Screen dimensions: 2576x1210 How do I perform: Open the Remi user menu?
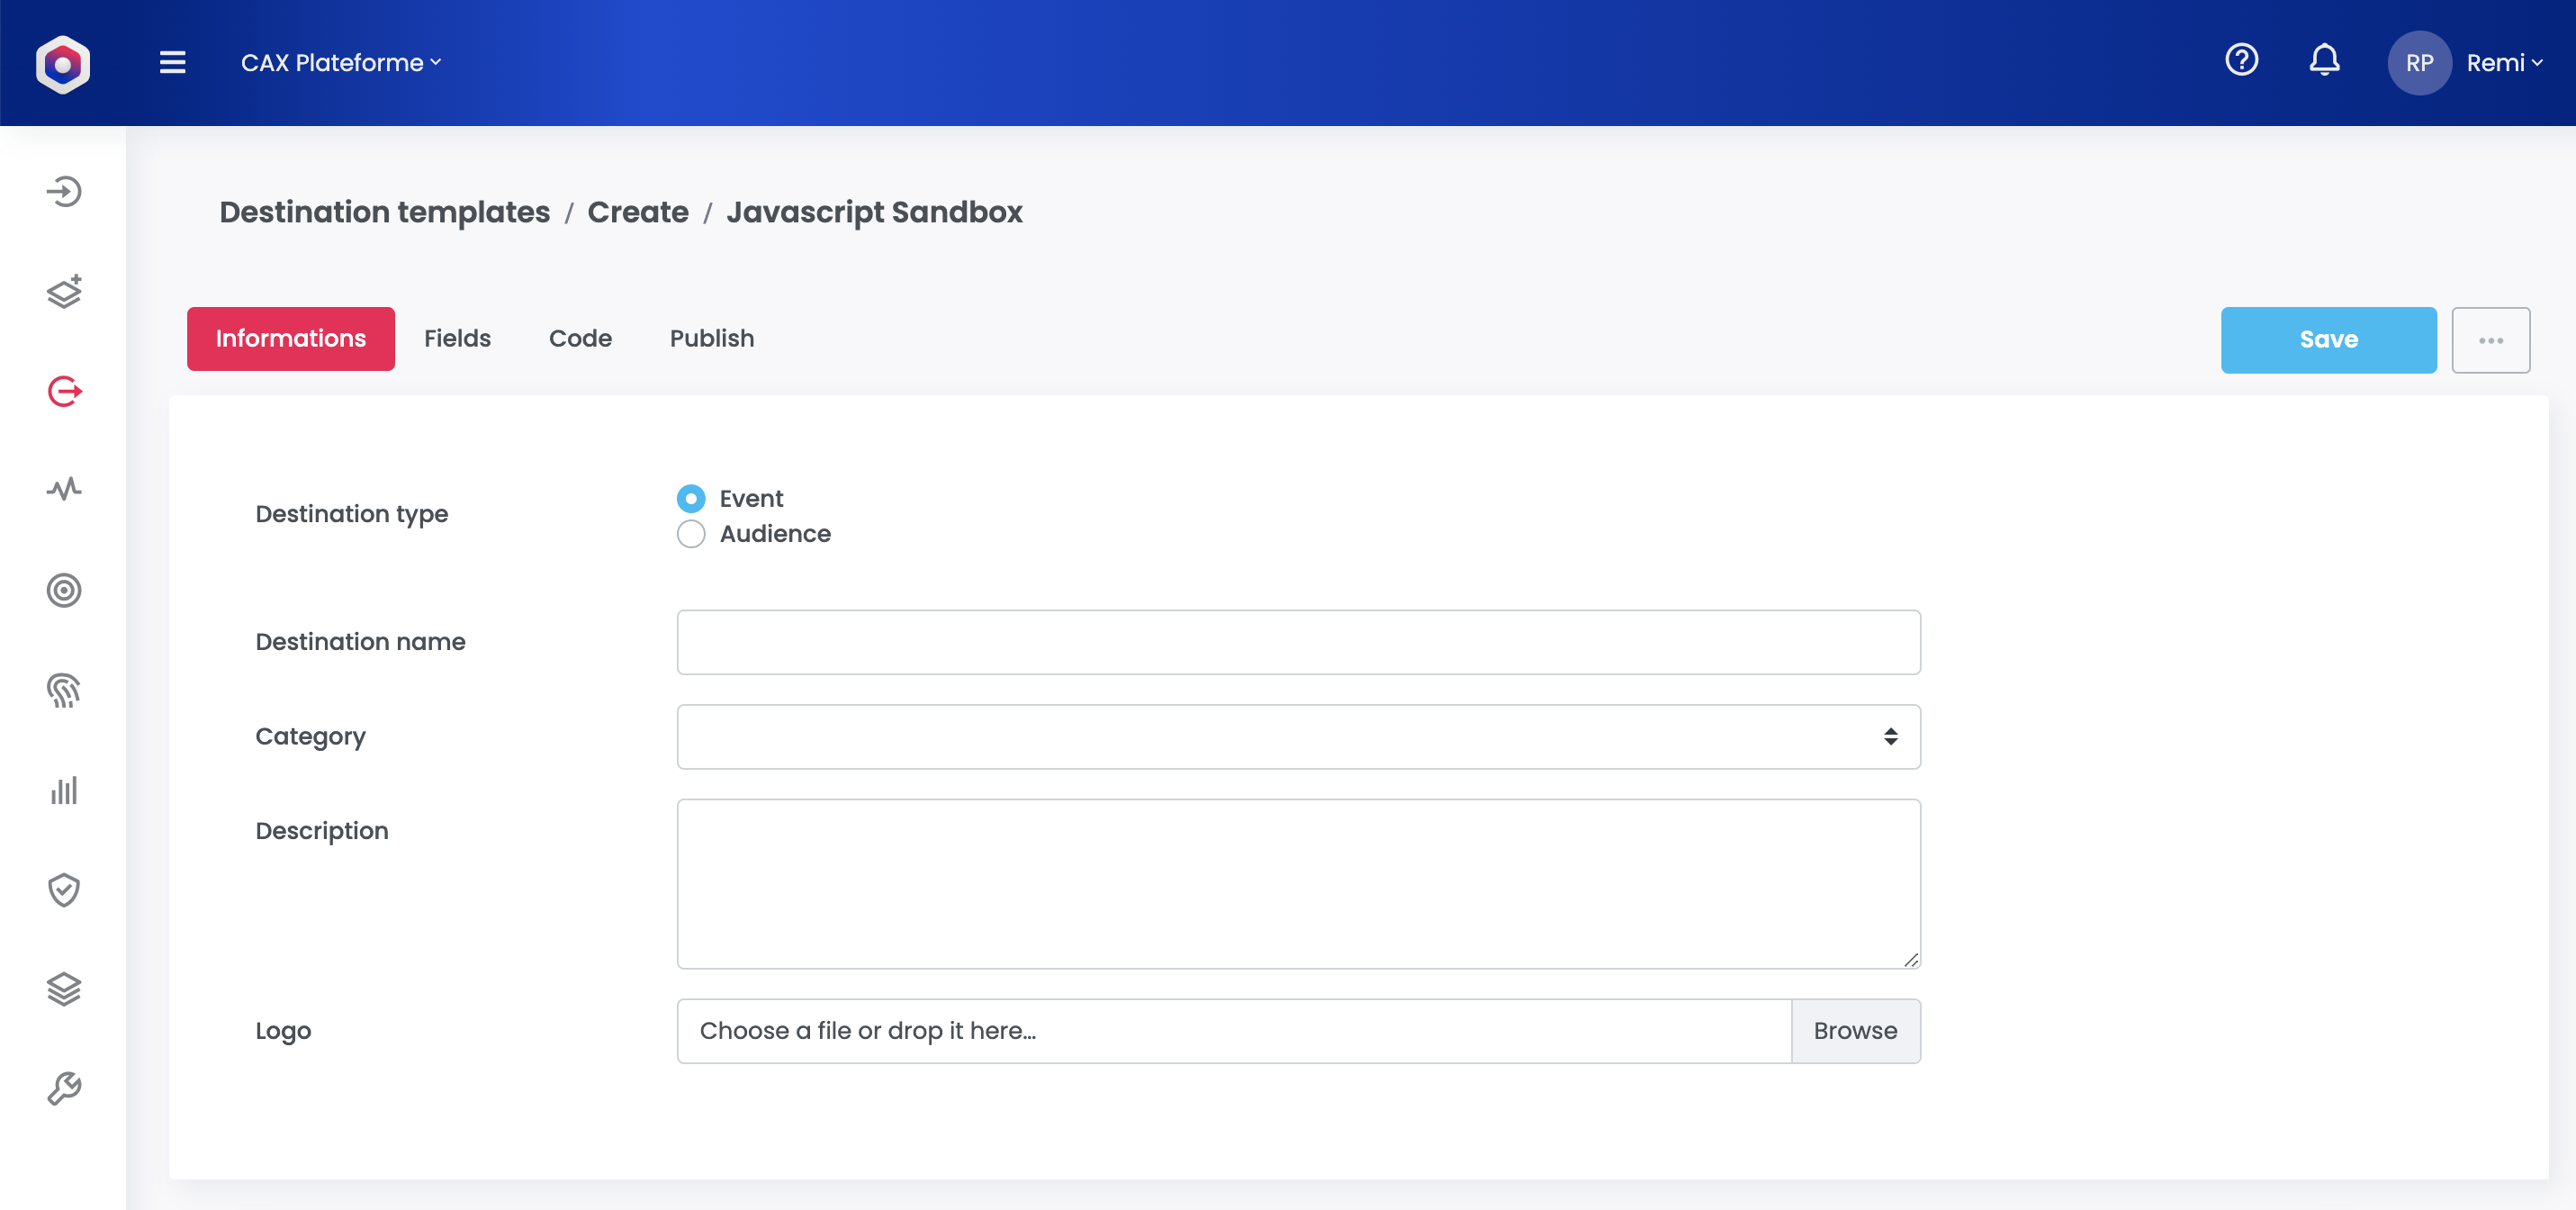pyautogui.click(x=2502, y=63)
